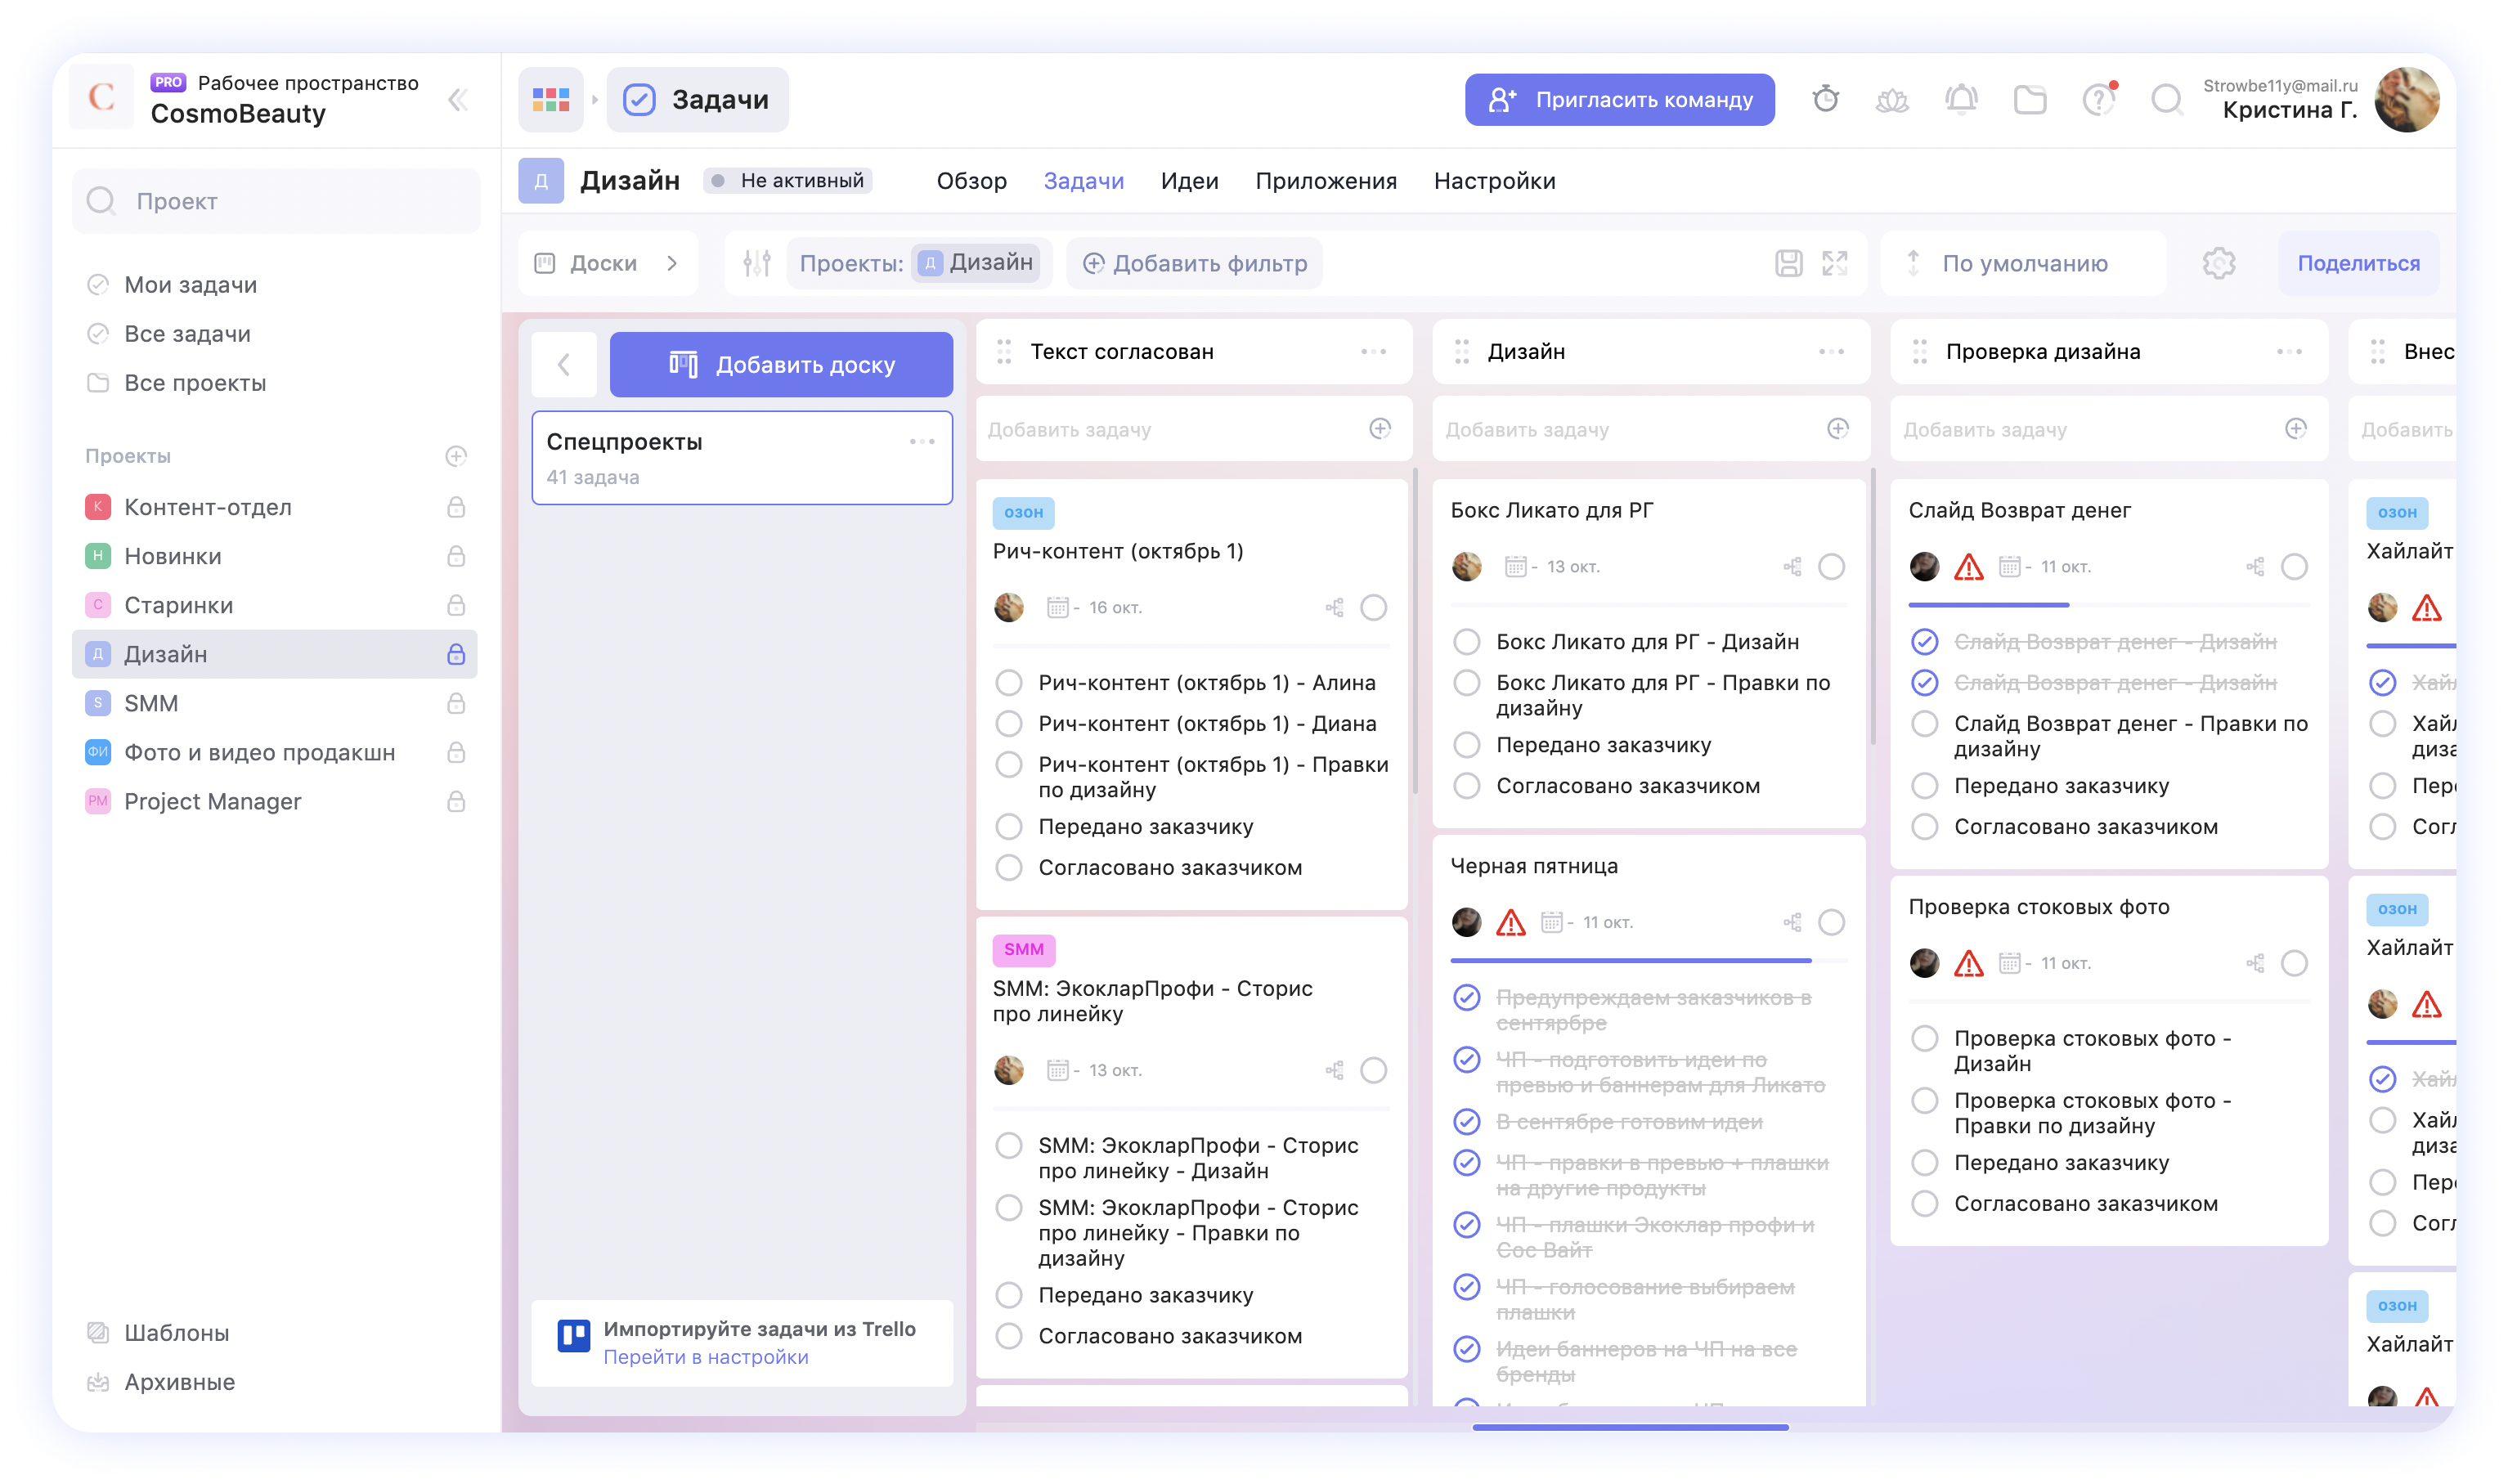Open the files folder icon in header
The width and height of the screenshot is (2508, 1484).
coord(2030,99)
